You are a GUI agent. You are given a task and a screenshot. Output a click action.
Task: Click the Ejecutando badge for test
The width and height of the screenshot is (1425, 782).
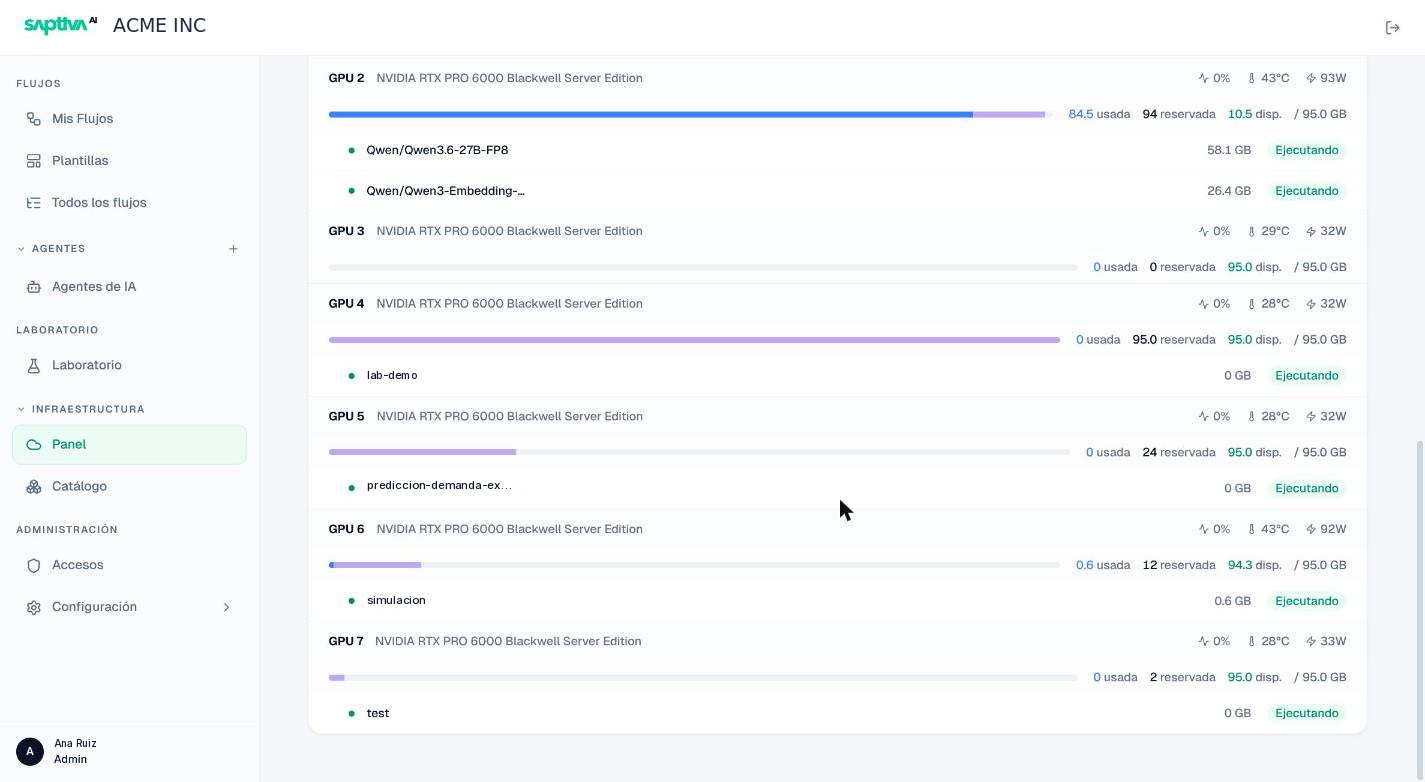click(1306, 714)
